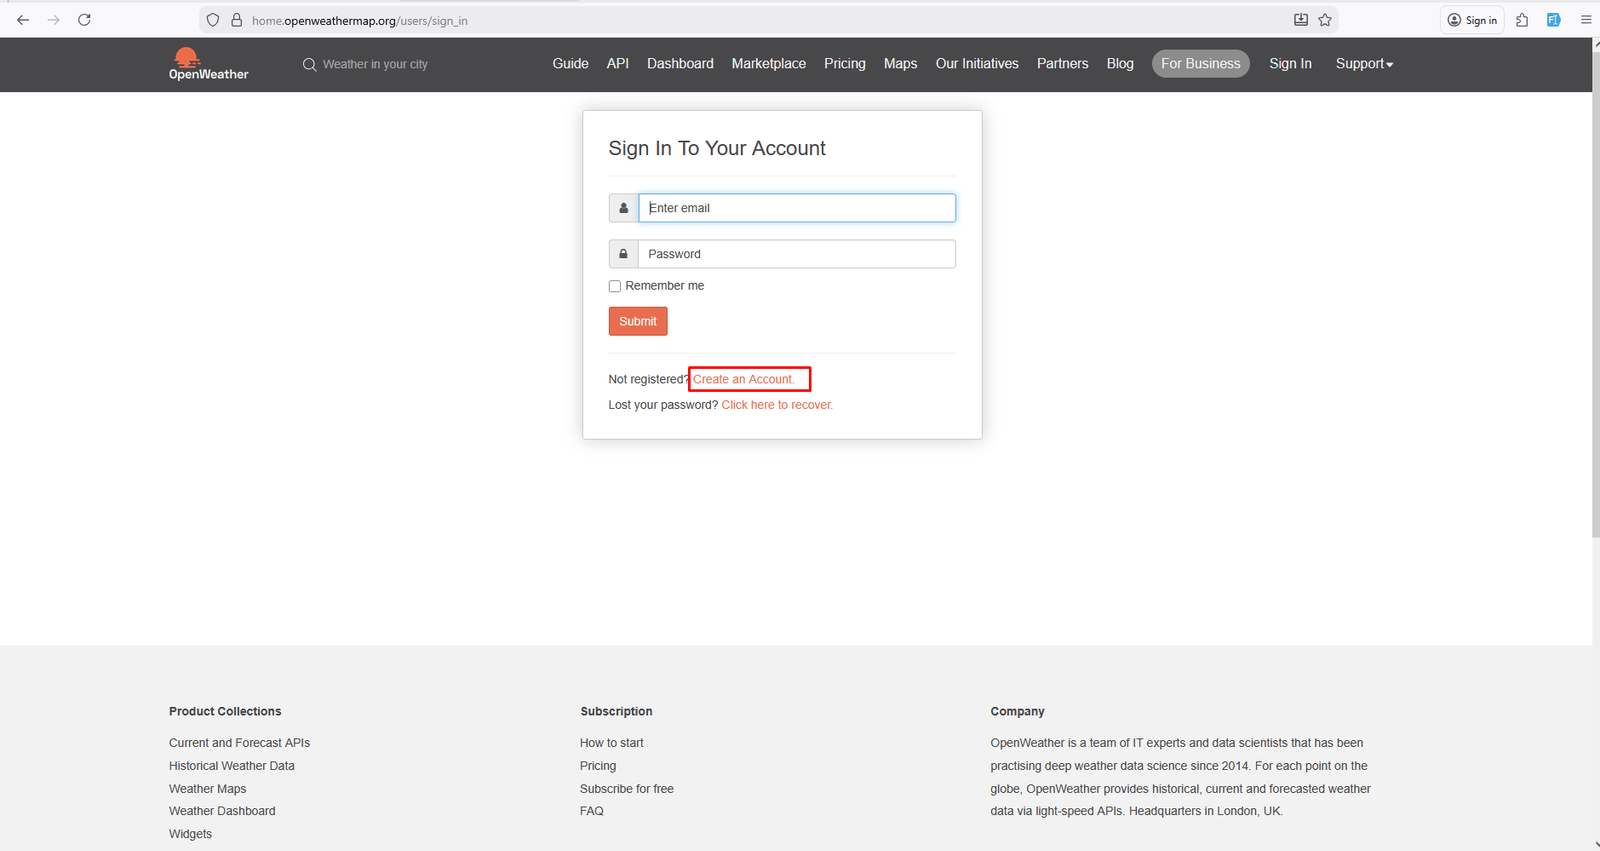Open Marketplace in the navigation bar
This screenshot has width=1600, height=851.
pyautogui.click(x=768, y=64)
